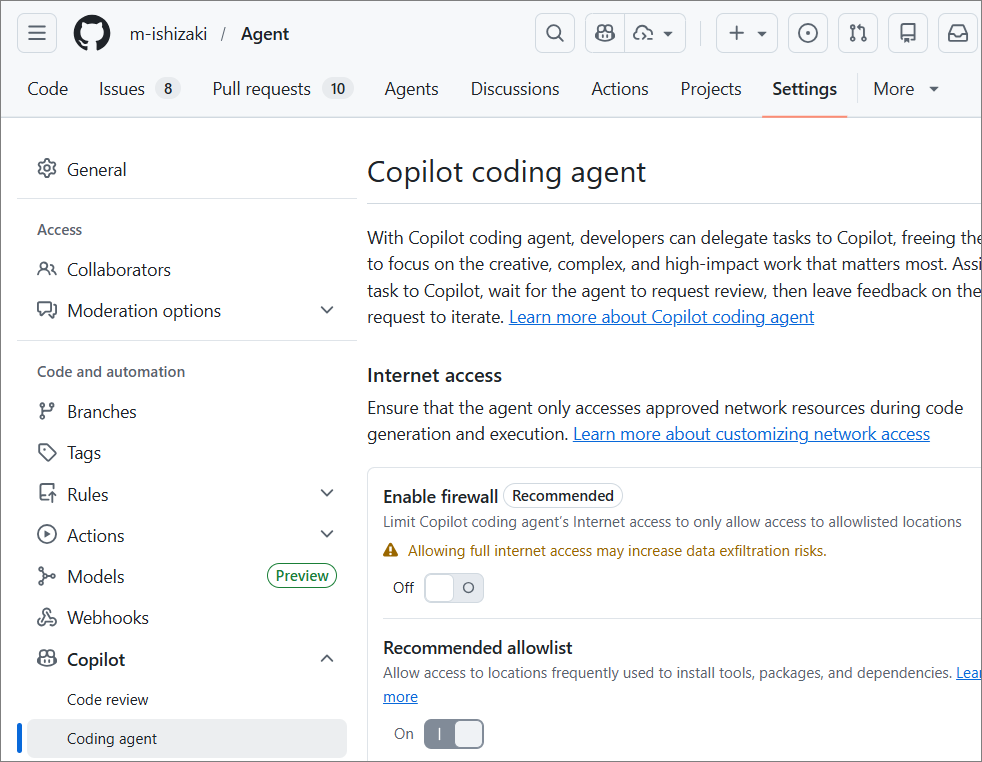Click the Collaborators people icon
The image size is (982, 762).
pos(47,269)
